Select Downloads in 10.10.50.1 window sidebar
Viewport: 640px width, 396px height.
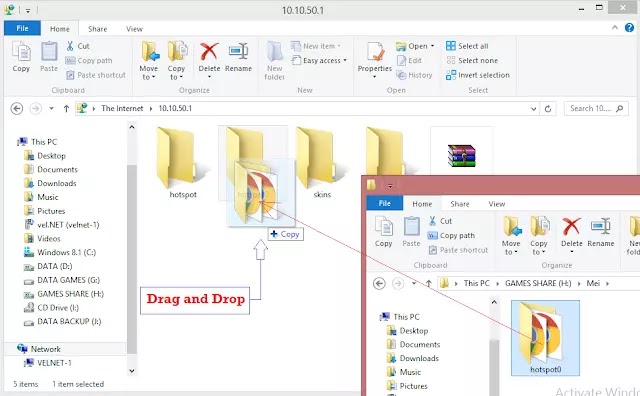[50, 183]
